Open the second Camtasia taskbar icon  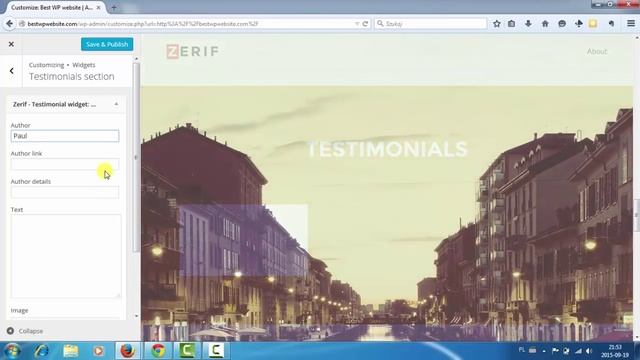(216, 351)
